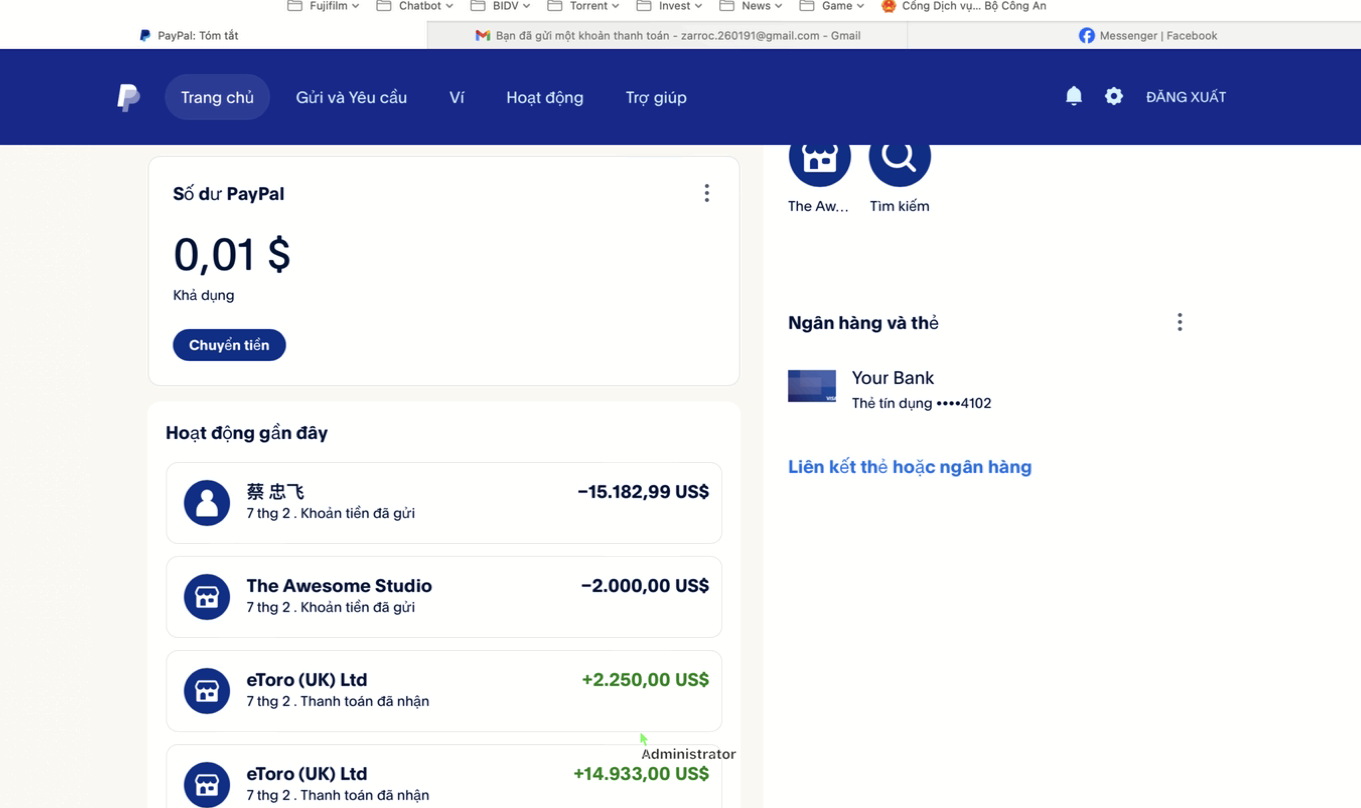1361x808 pixels.
Task: Expand the News bookmarks folder
Action: [751, 6]
